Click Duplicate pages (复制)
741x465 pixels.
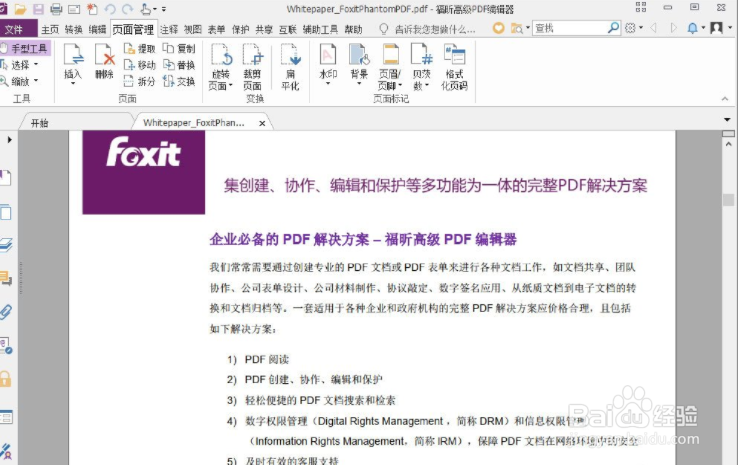click(x=179, y=48)
